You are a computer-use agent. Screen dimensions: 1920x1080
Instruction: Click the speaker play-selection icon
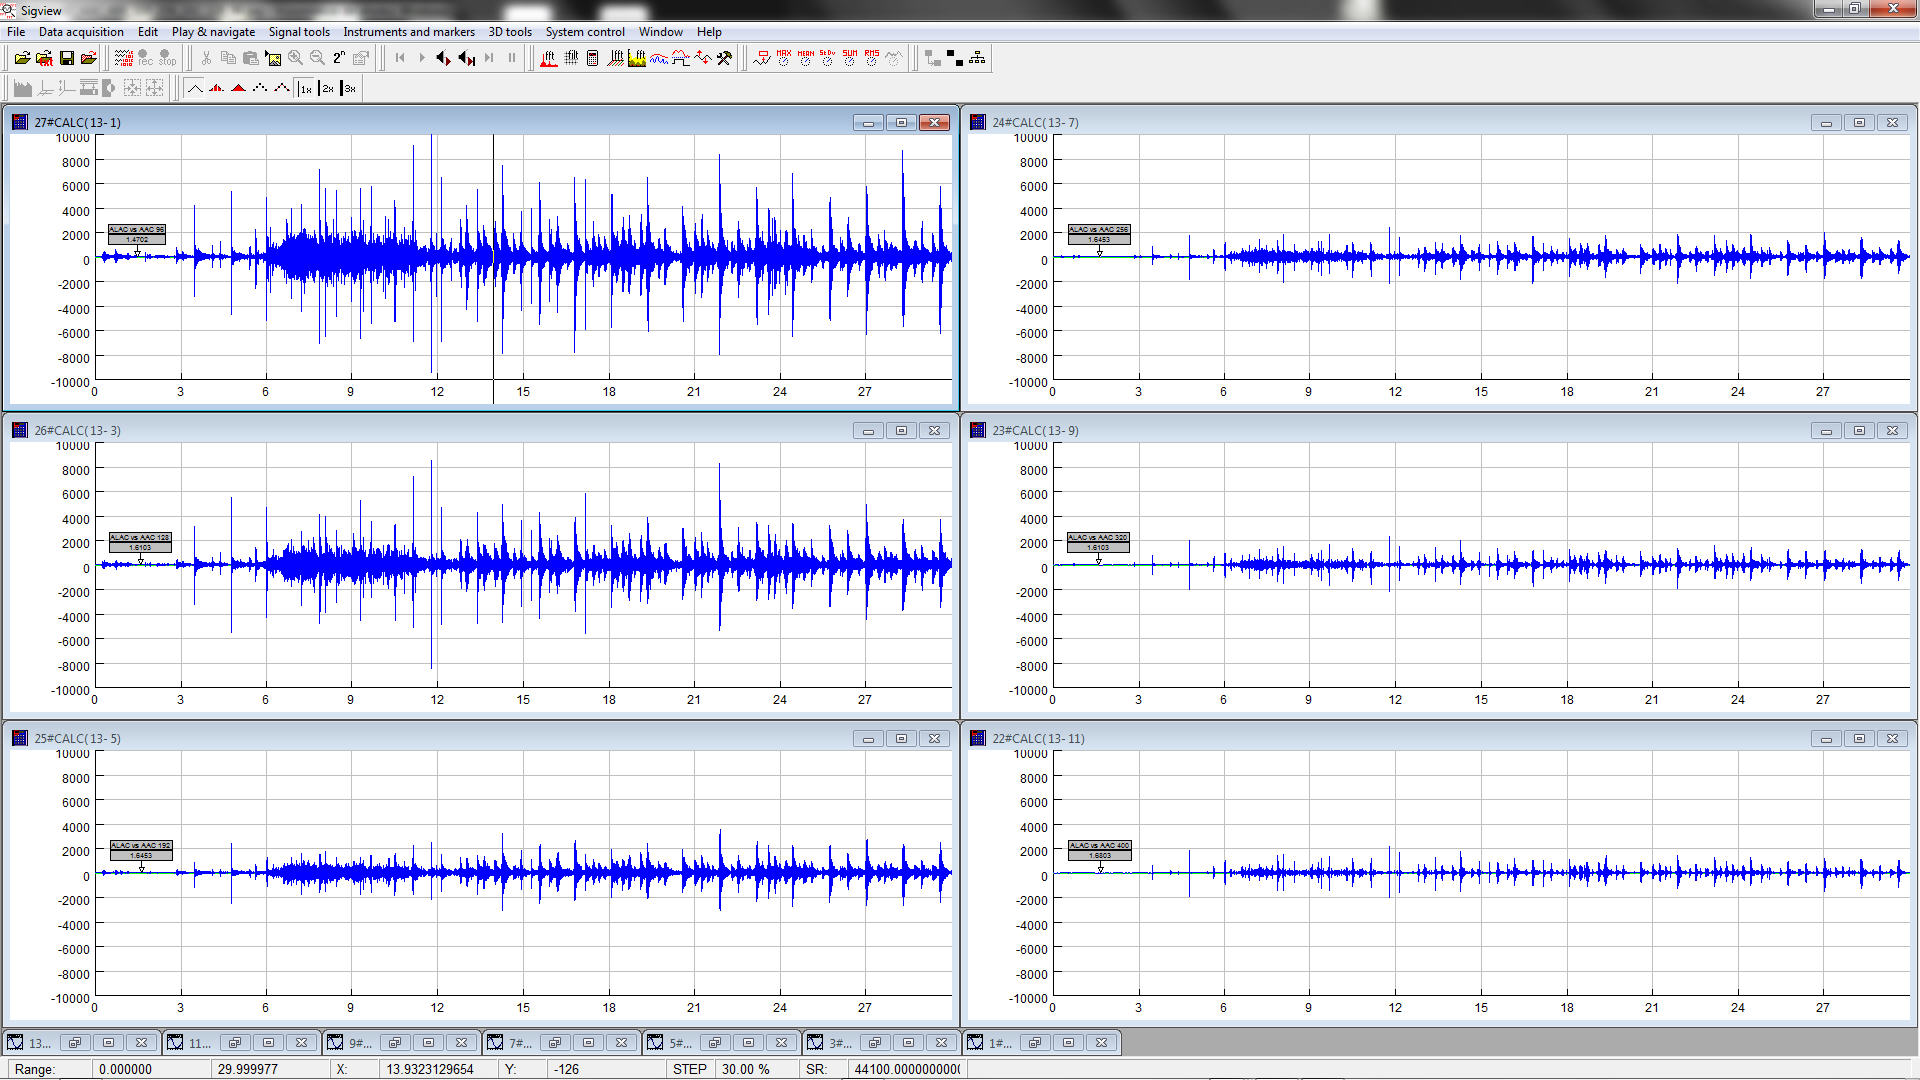click(466, 58)
